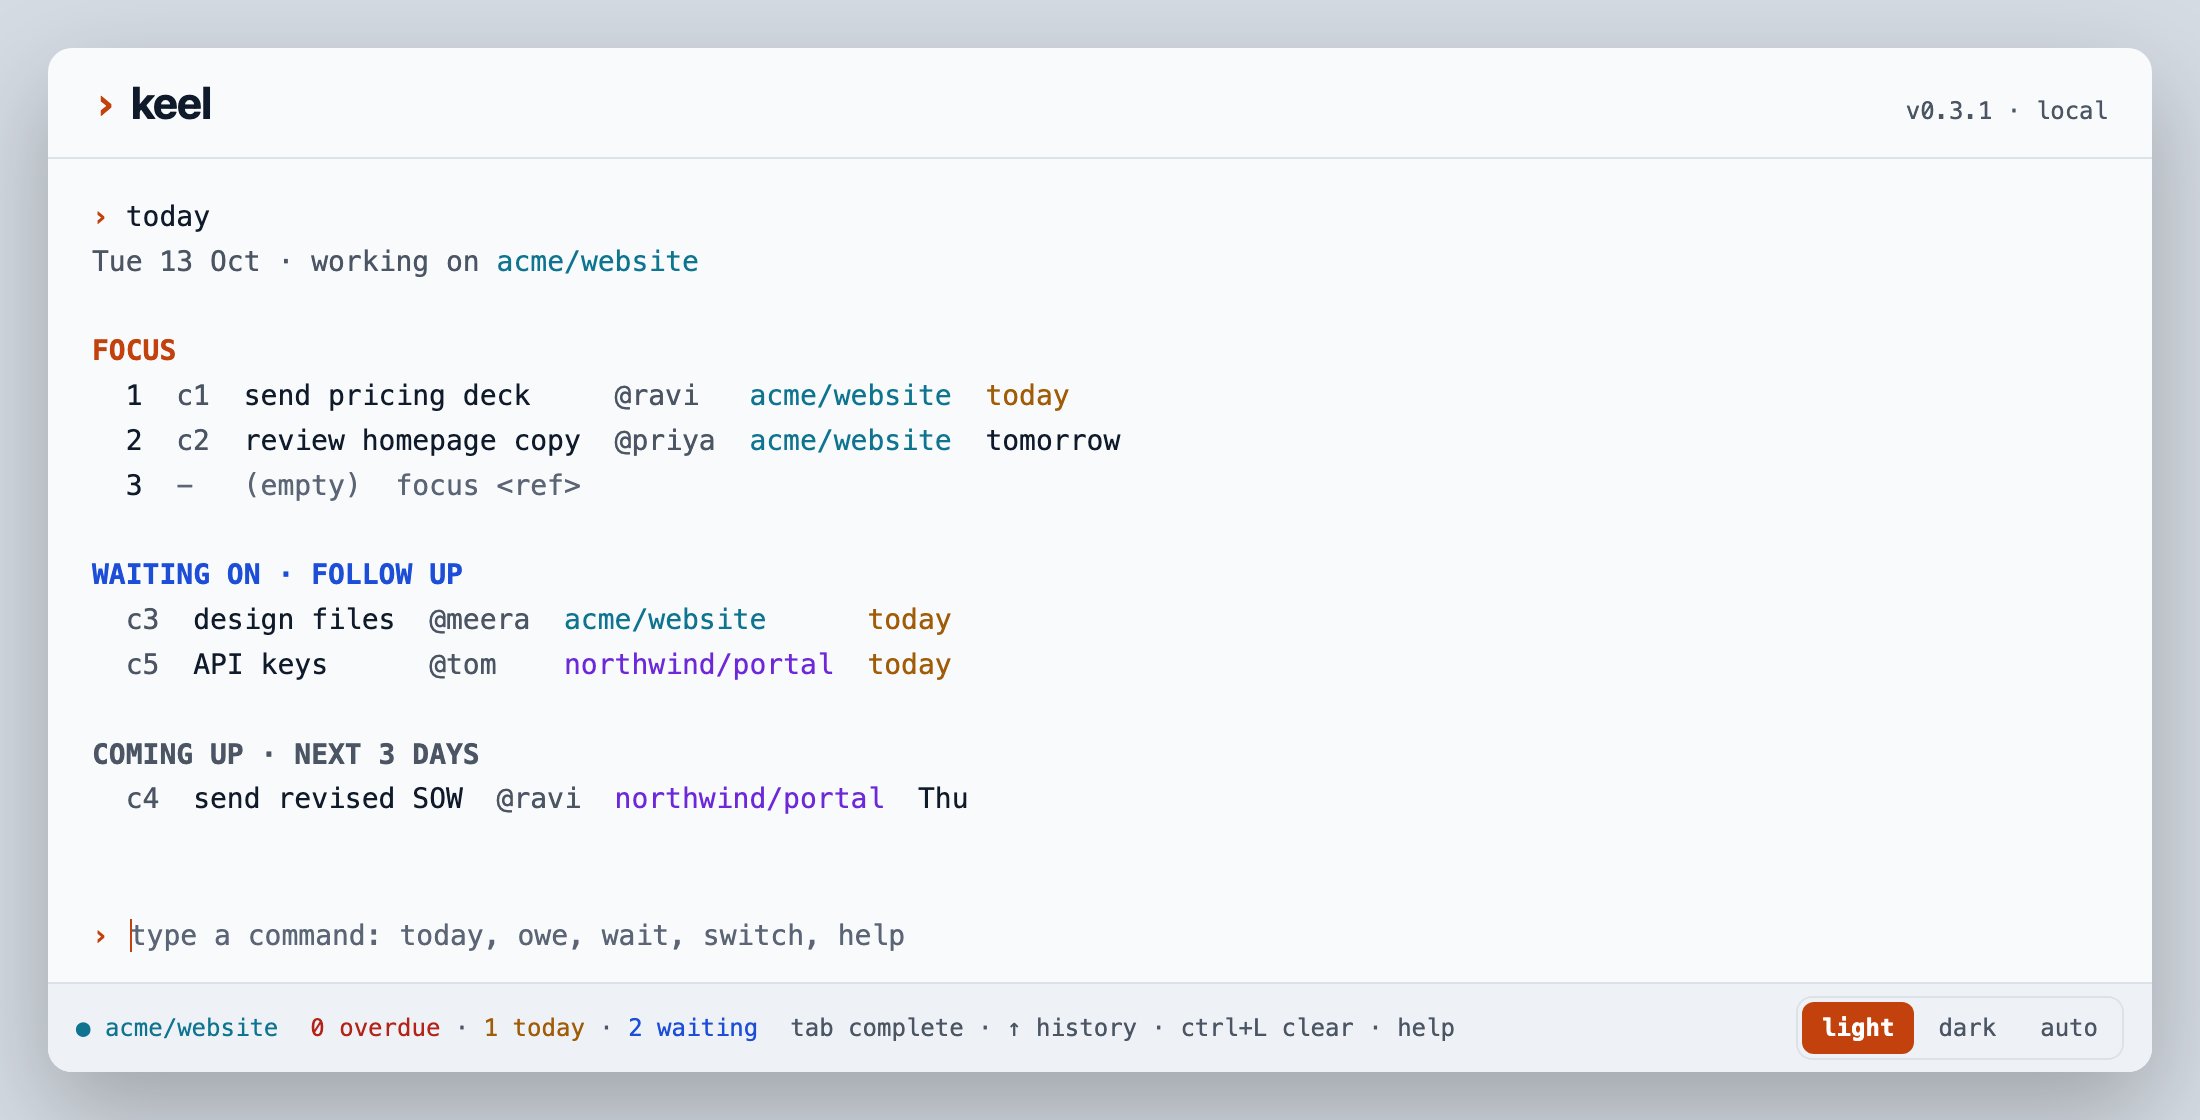This screenshot has width=2200, height=1120.
Task: Click the trailing 'help' hint in the status bar
Action: click(1425, 1028)
